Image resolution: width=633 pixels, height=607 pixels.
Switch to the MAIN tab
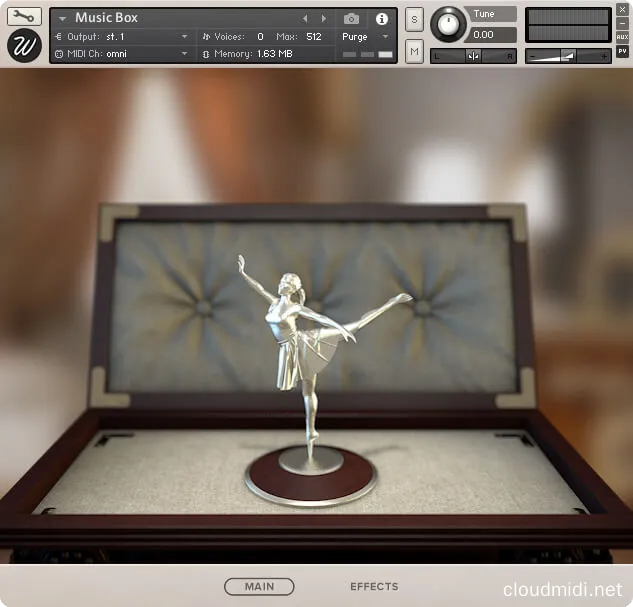pos(259,587)
